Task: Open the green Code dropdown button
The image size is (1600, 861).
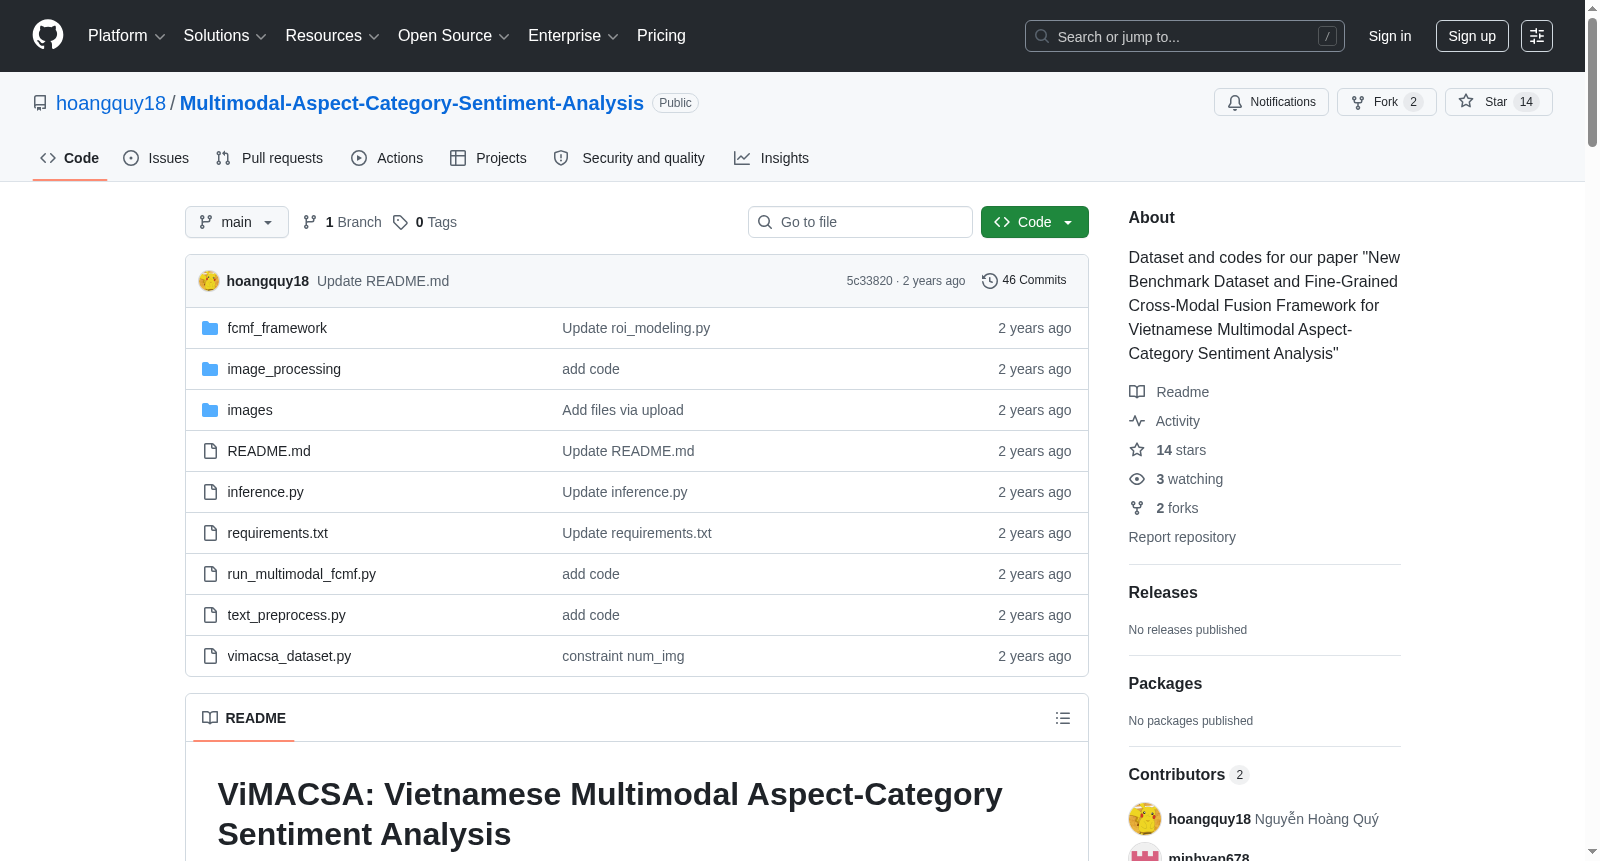Action: (1035, 222)
